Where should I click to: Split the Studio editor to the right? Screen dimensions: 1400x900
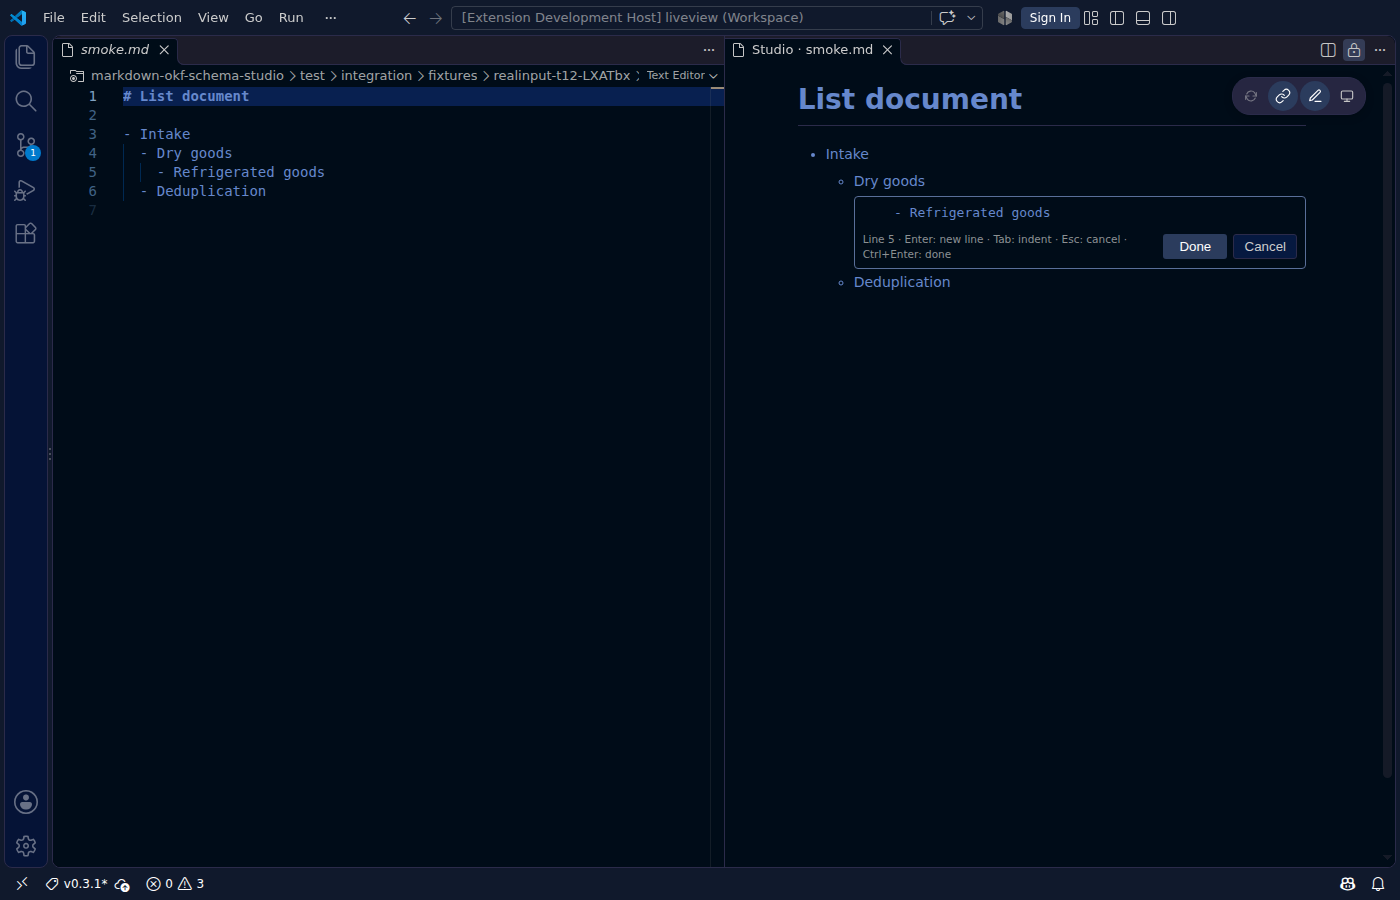pos(1328,50)
